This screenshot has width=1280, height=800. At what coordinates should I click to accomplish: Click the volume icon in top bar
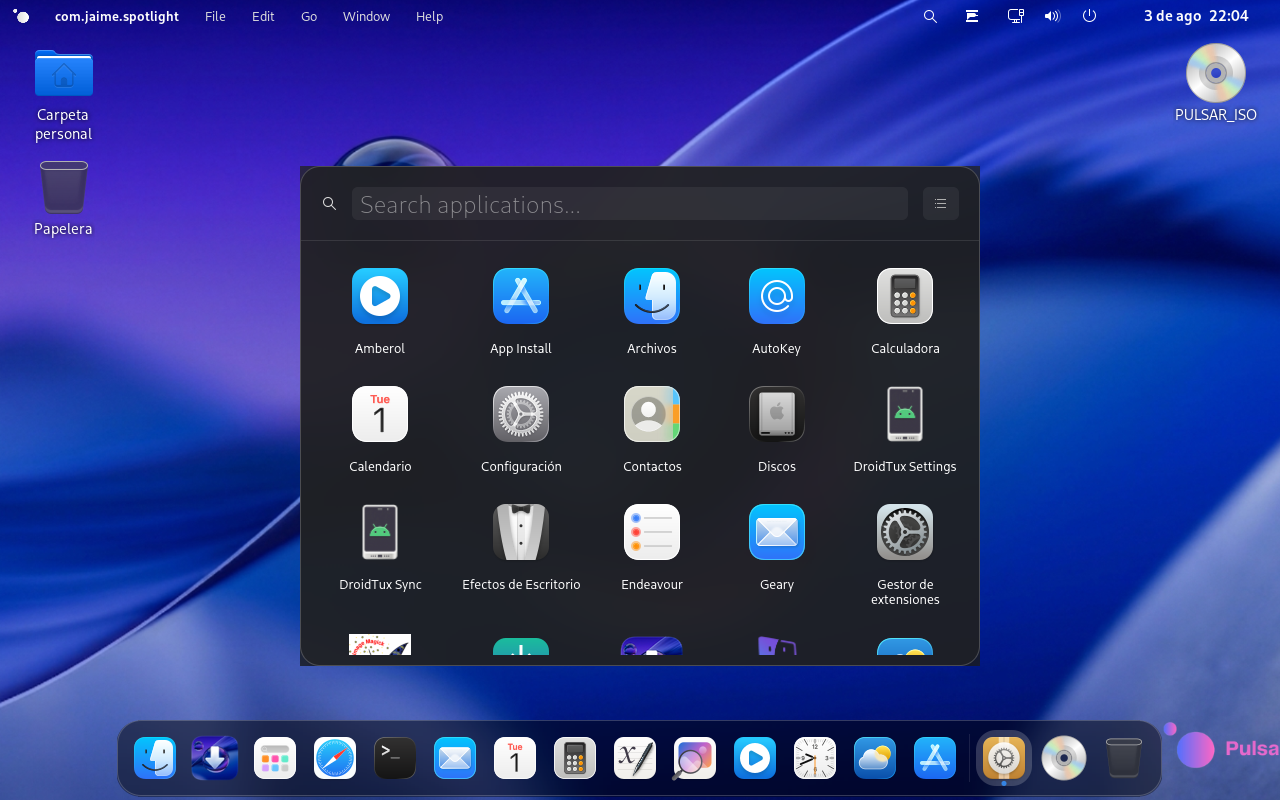pyautogui.click(x=1052, y=16)
